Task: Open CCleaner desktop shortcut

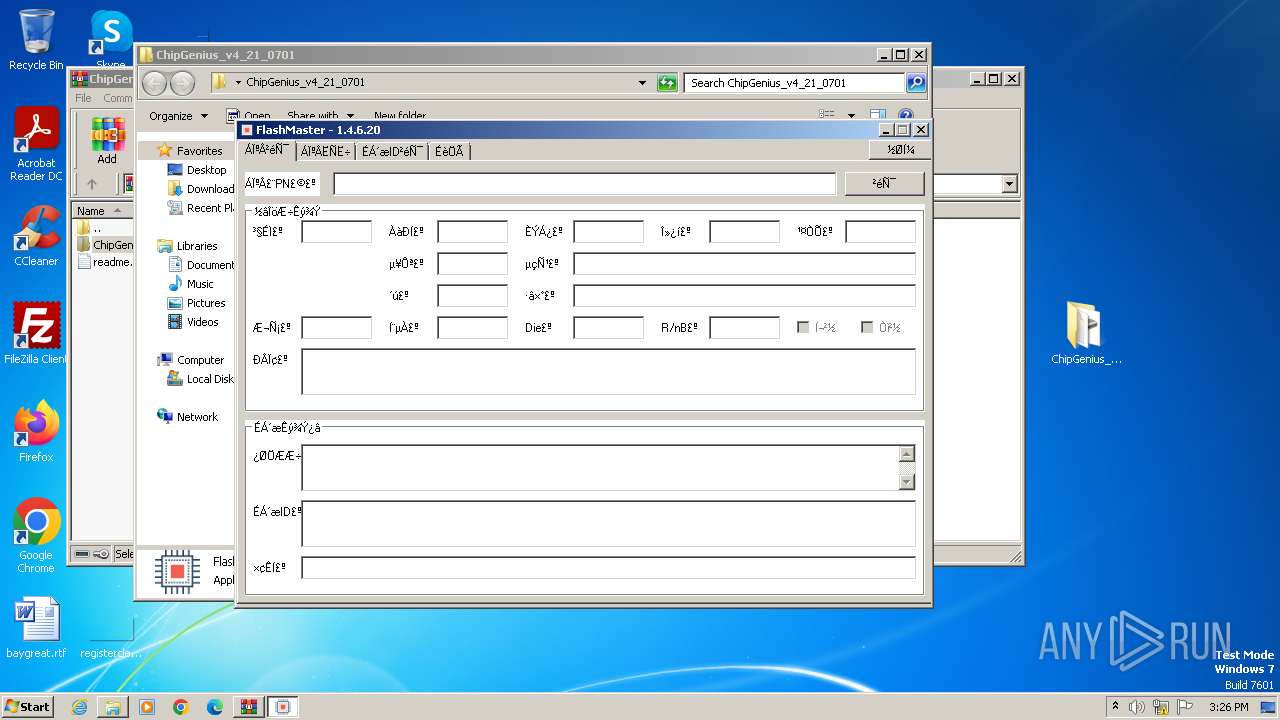Action: point(36,236)
